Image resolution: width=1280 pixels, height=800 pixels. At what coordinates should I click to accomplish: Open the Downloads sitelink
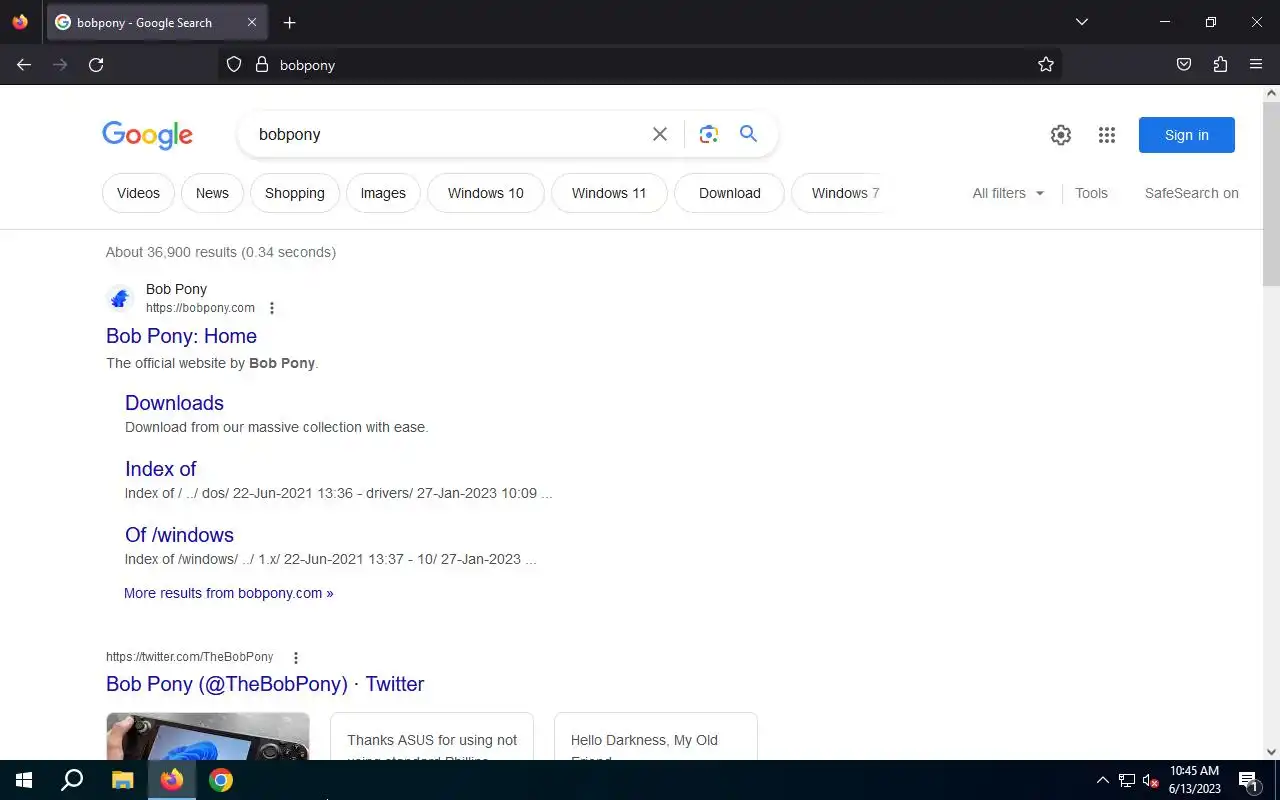(x=174, y=403)
